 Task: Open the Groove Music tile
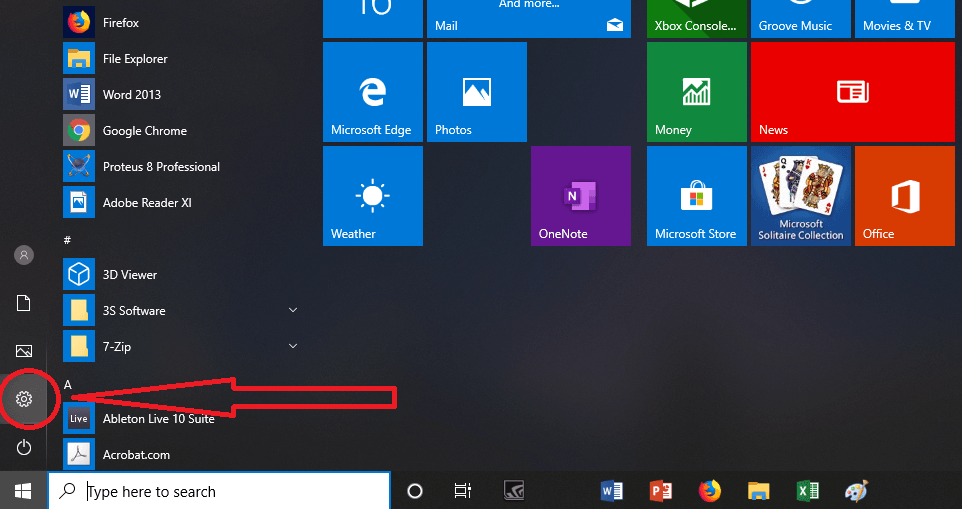(801, 18)
